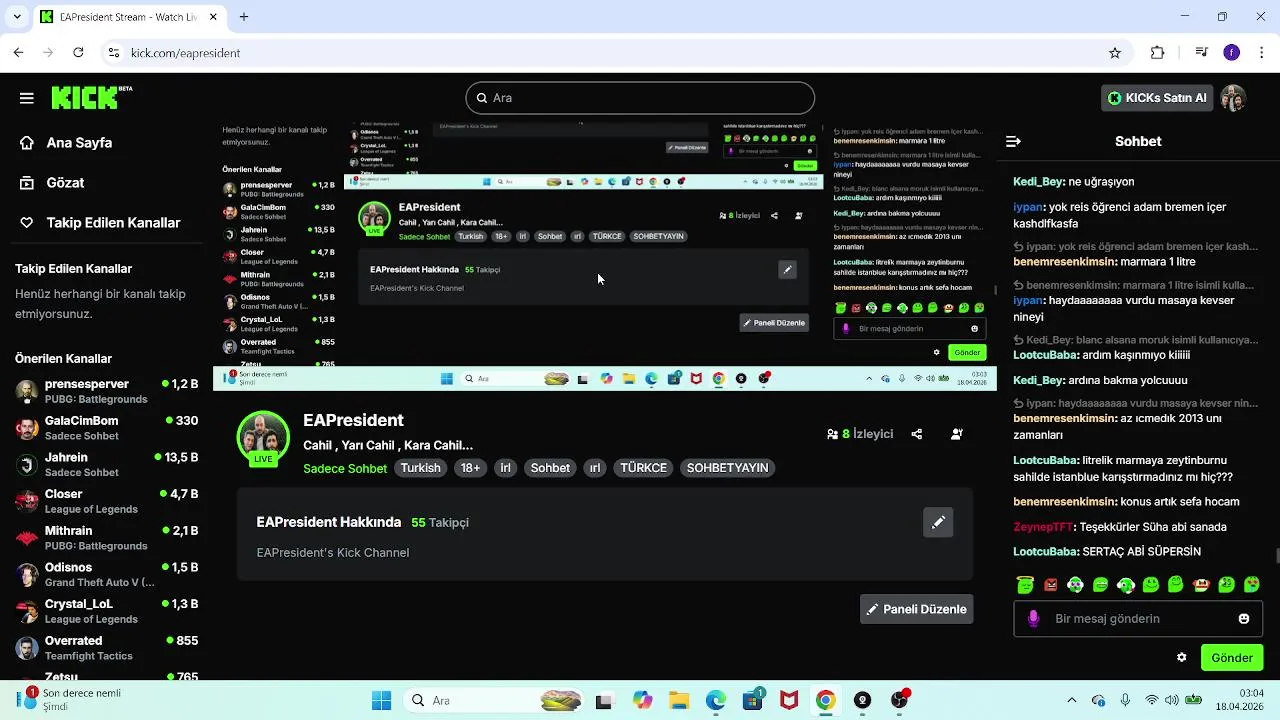This screenshot has width=1280, height=720.
Task: Click the user-check follow icon beside share
Action: tap(957, 434)
